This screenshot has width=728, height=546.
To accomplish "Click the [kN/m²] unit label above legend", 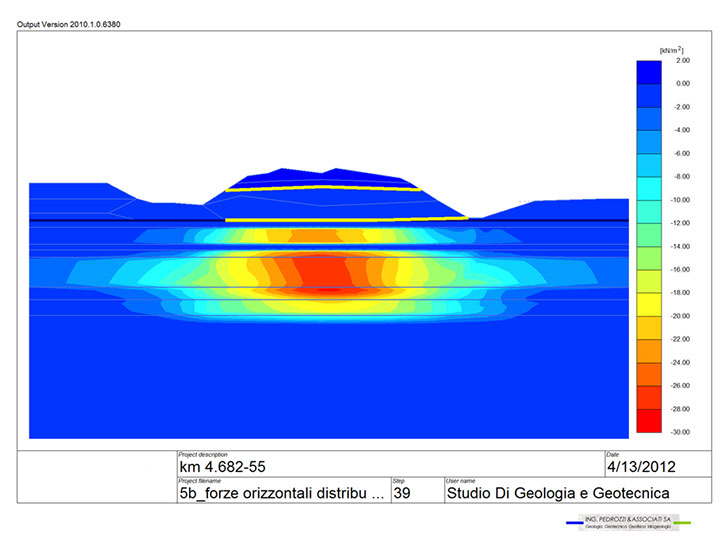I will tap(670, 49).
